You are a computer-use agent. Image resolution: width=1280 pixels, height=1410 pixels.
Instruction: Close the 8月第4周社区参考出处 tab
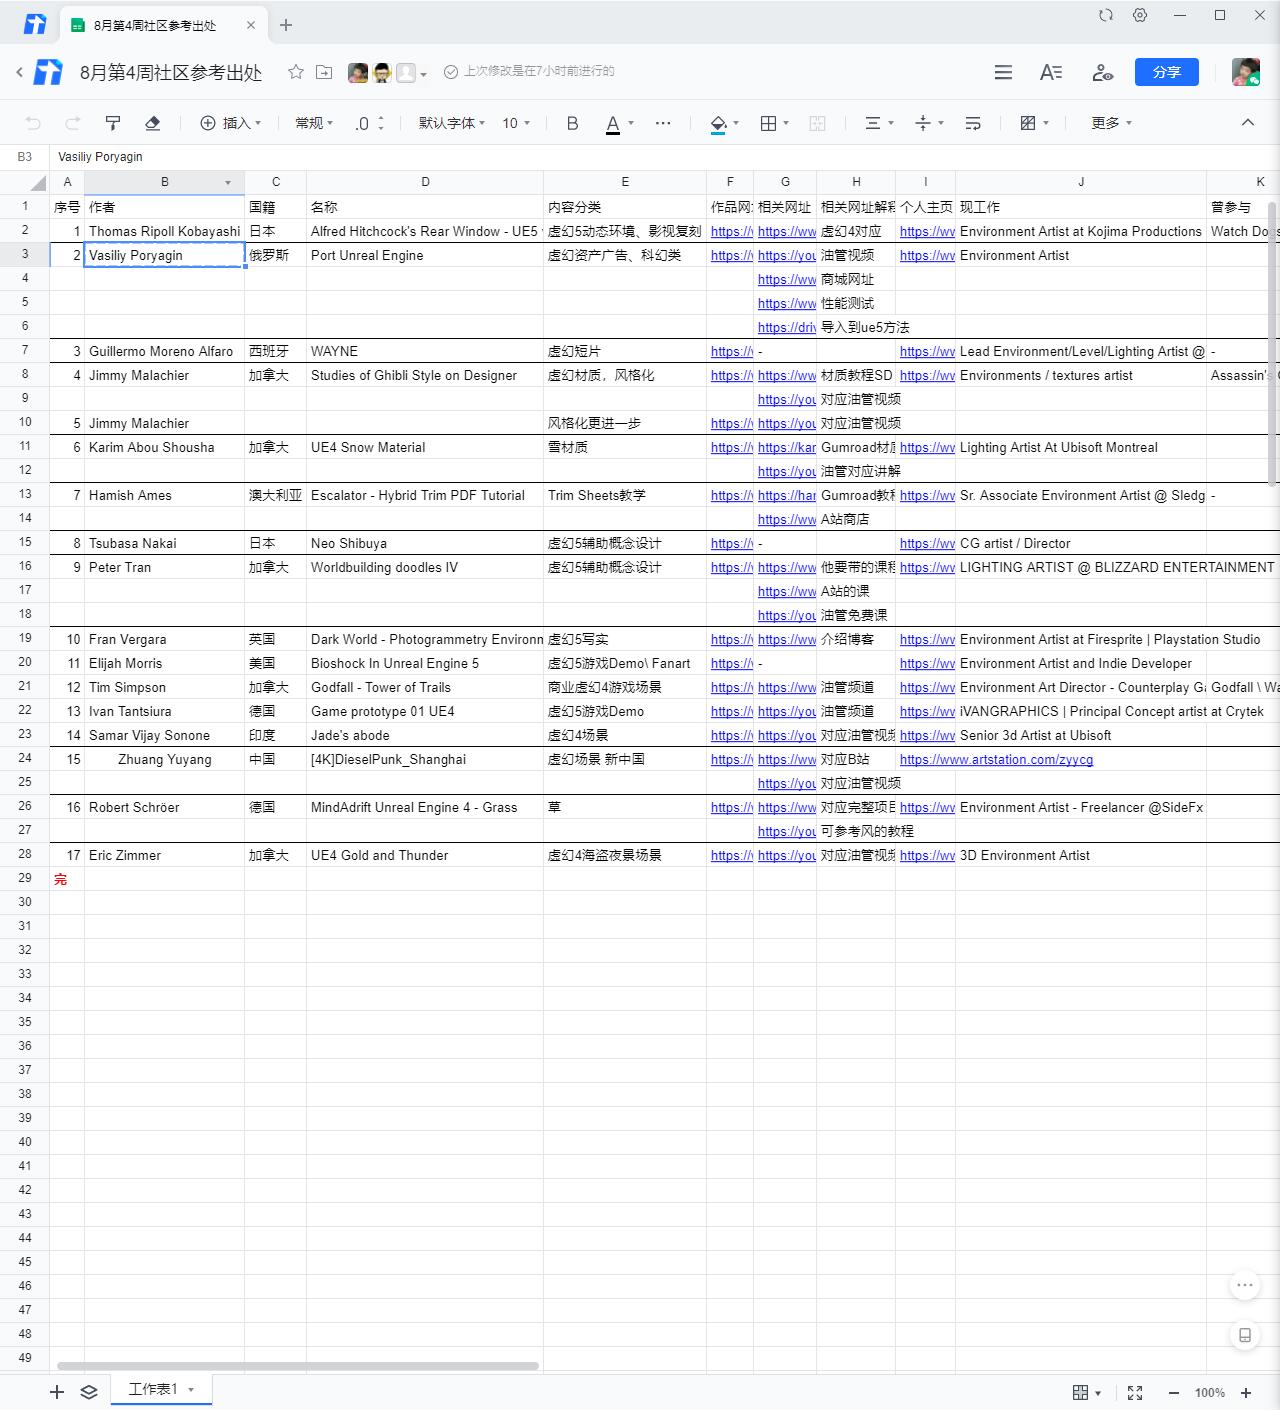pyautogui.click(x=251, y=25)
